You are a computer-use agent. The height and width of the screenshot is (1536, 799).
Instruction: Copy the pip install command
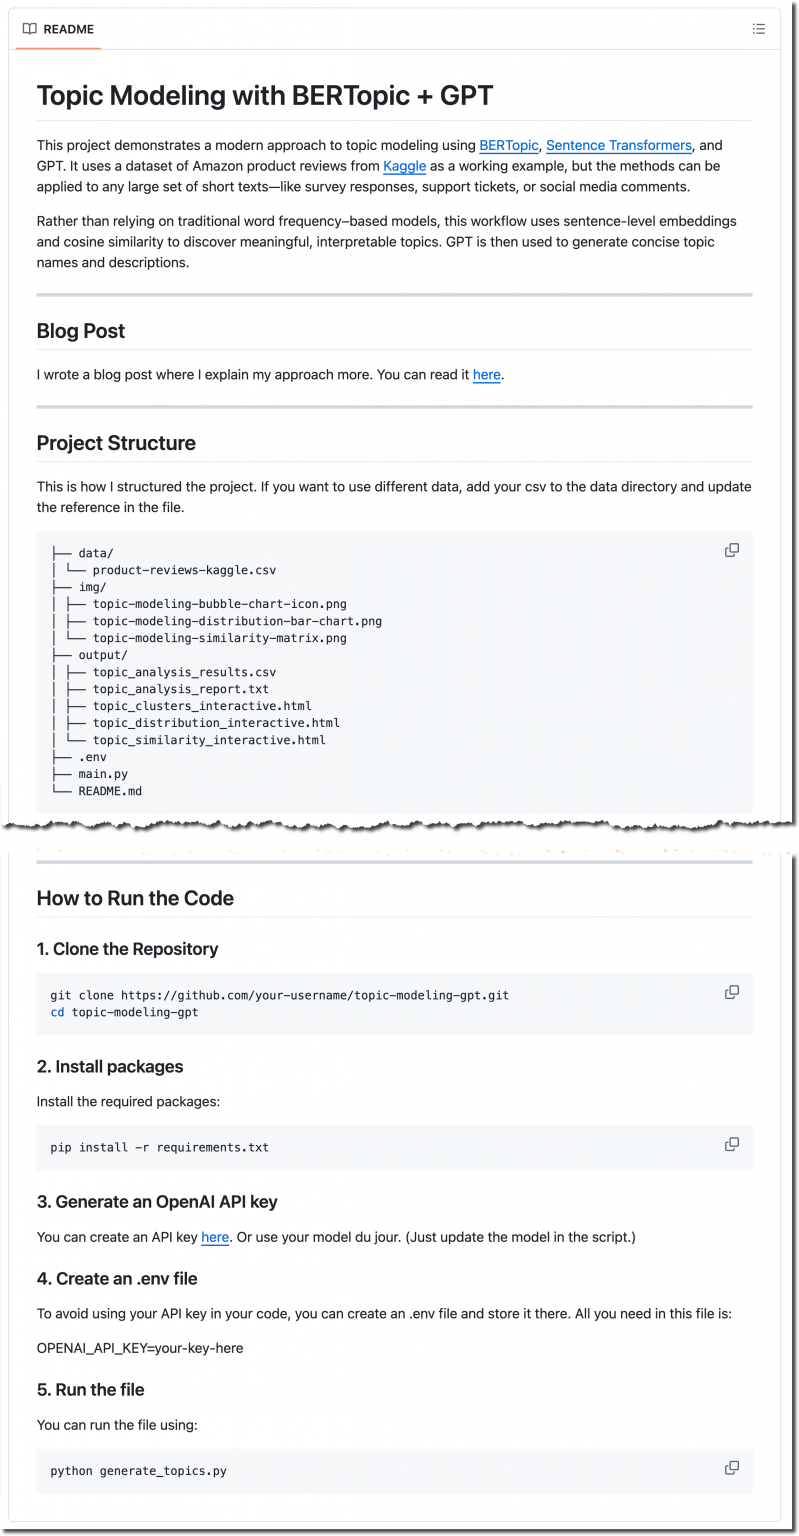click(x=731, y=1144)
